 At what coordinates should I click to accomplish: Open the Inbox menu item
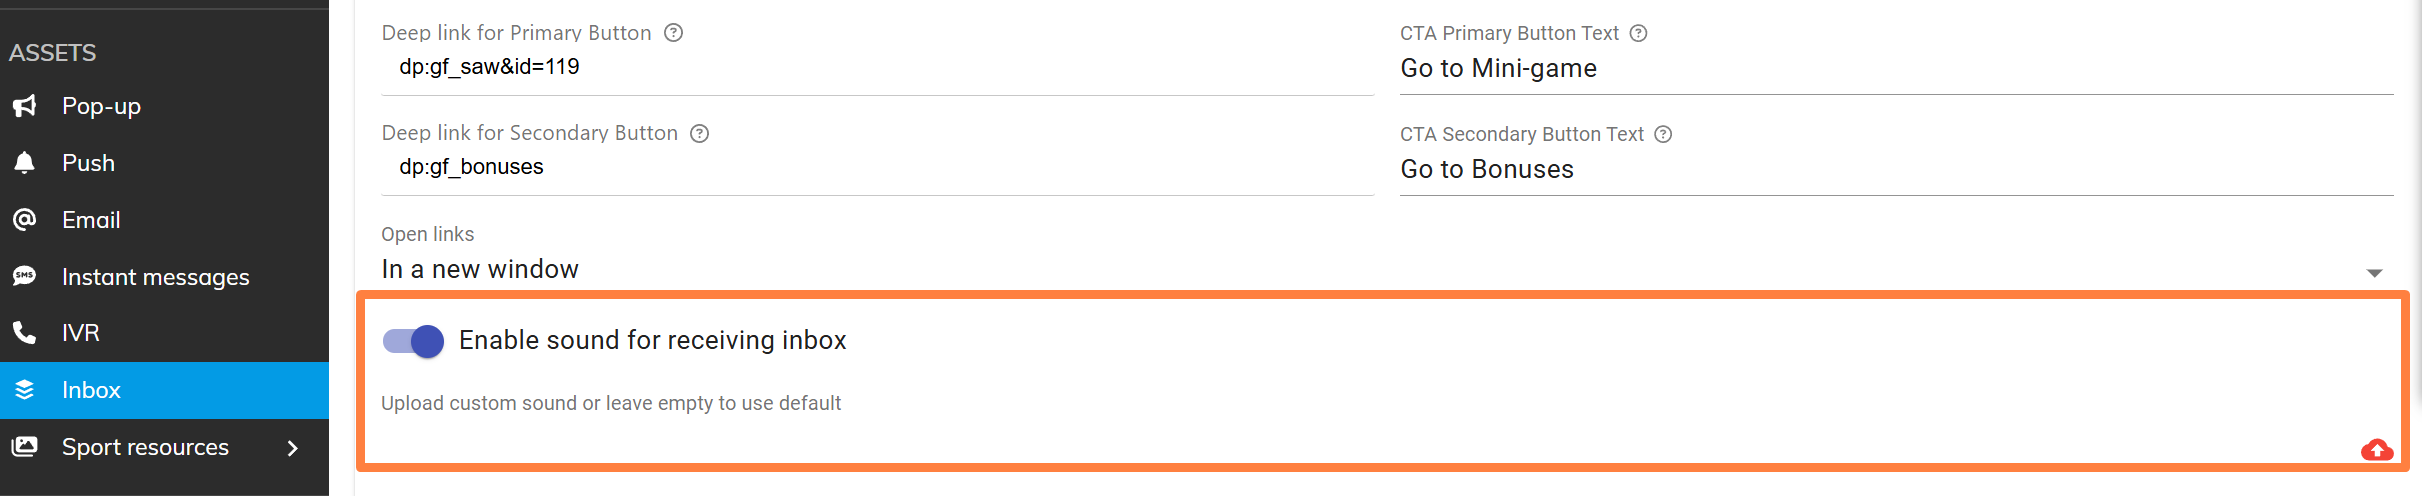pos(91,390)
